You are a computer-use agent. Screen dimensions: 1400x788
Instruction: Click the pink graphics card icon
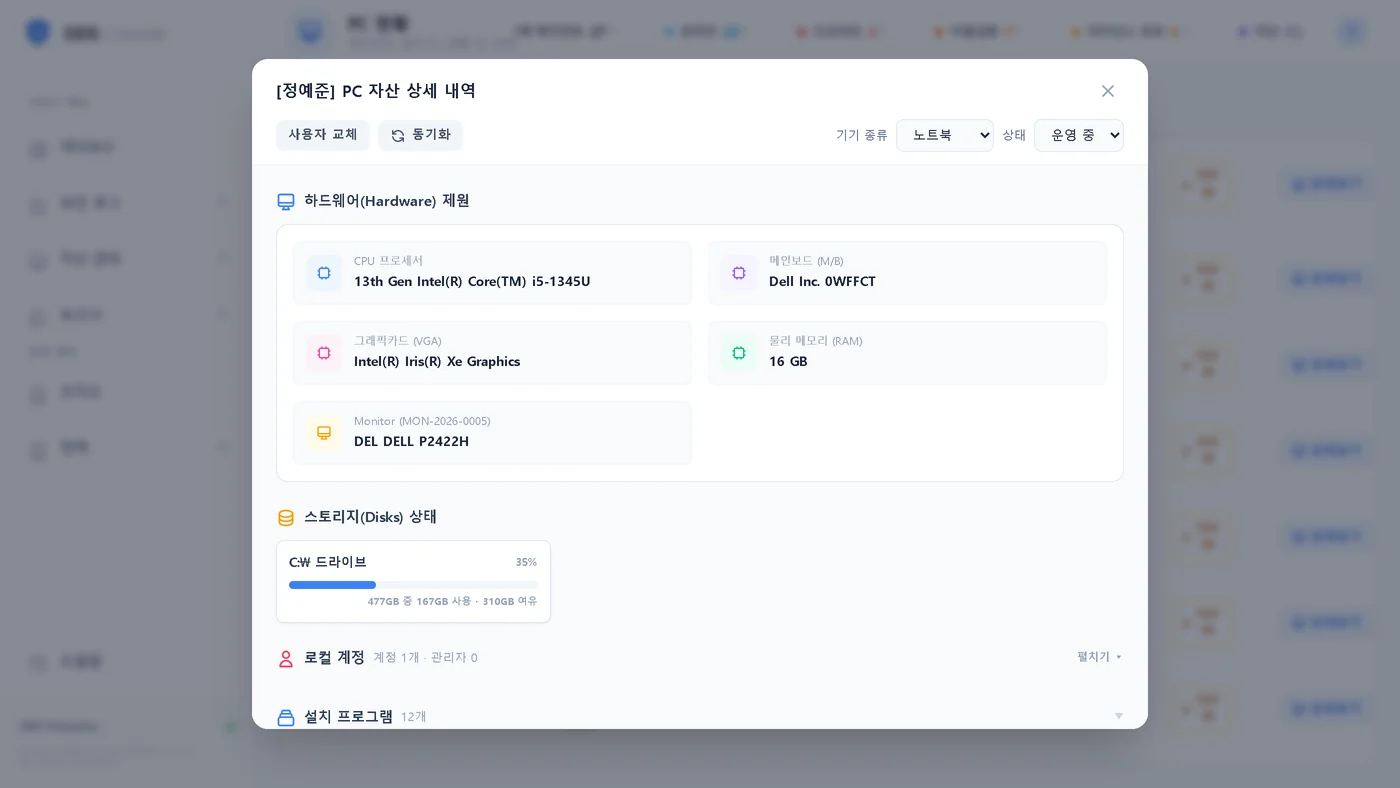pos(324,353)
